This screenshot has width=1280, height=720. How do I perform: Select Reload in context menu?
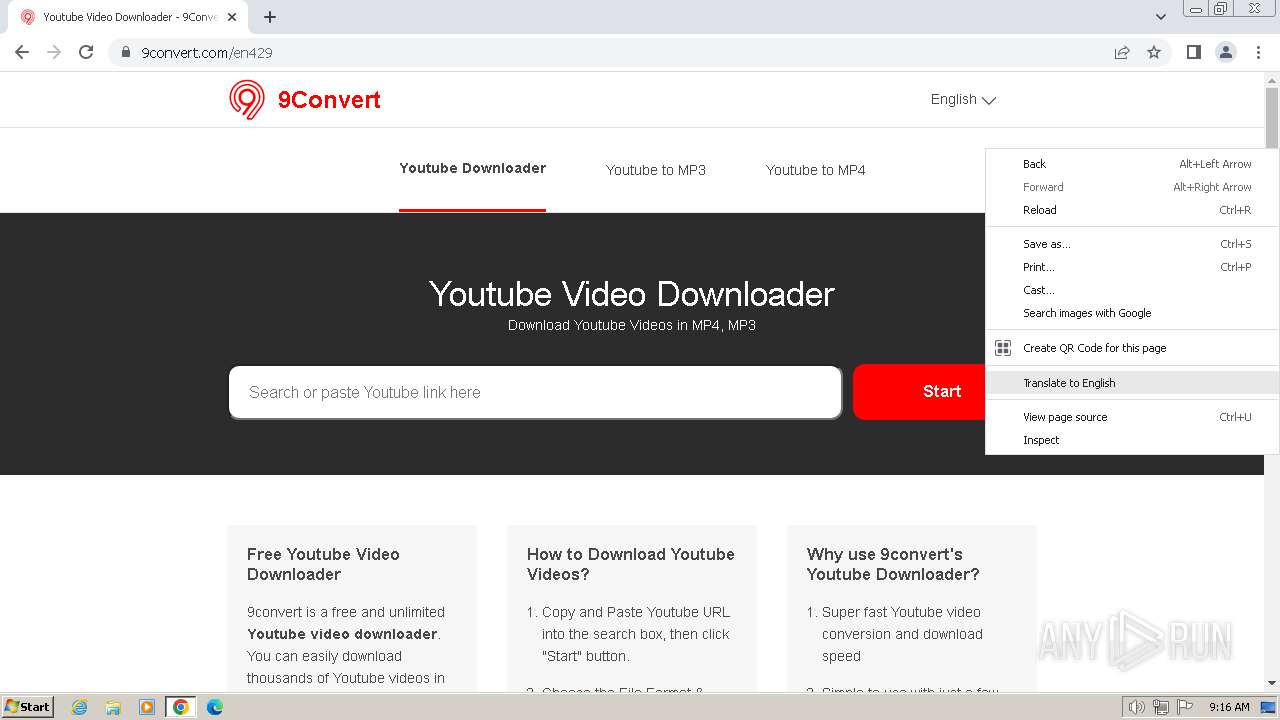pyautogui.click(x=1132, y=210)
